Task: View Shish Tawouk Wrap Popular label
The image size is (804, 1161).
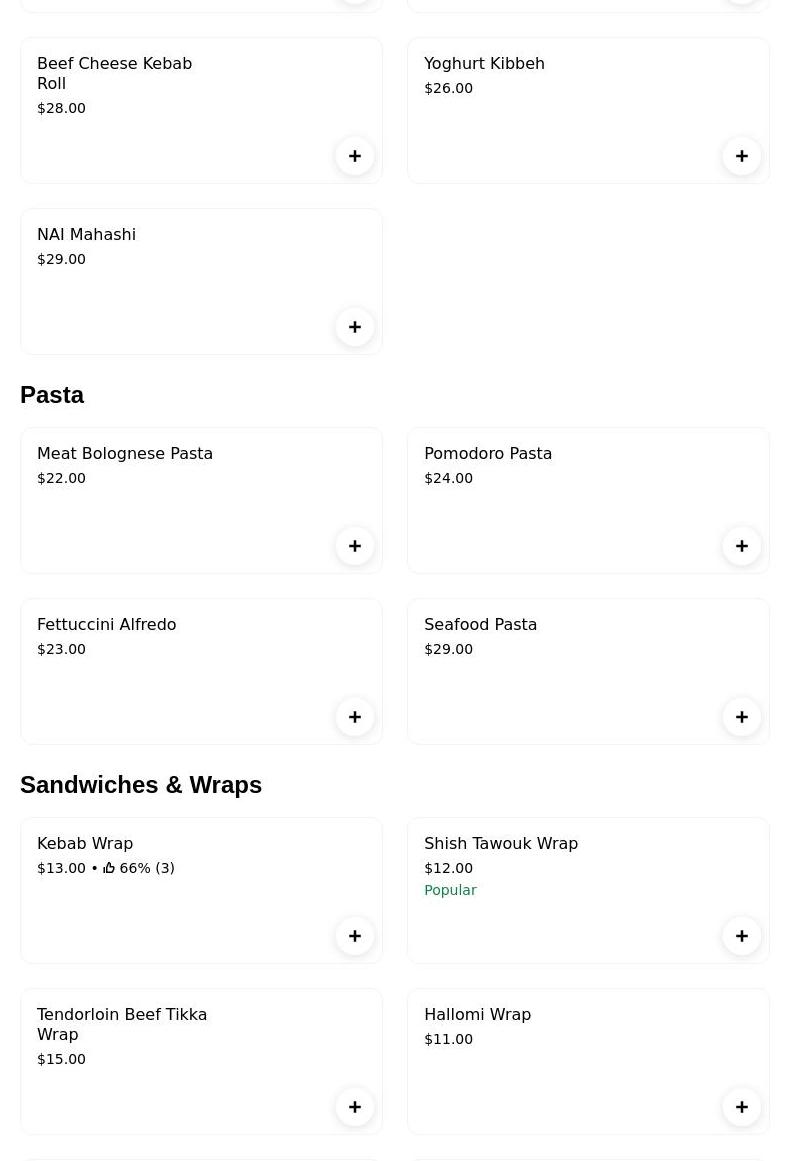Action: [x=450, y=890]
